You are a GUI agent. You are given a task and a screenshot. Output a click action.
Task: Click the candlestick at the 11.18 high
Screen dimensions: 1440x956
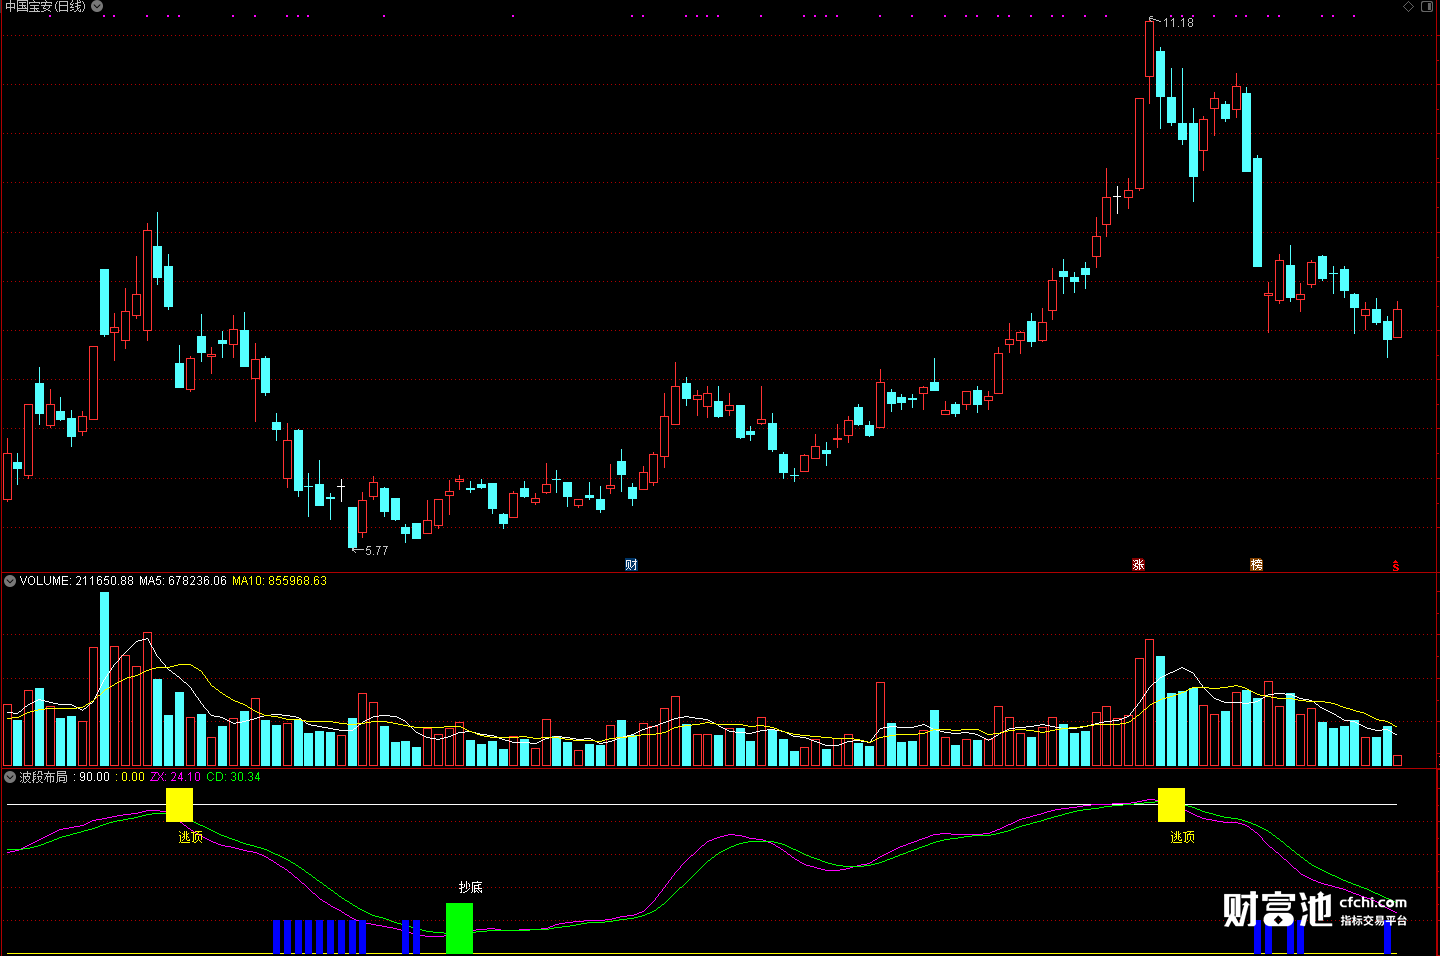pyautogui.click(x=1150, y=48)
